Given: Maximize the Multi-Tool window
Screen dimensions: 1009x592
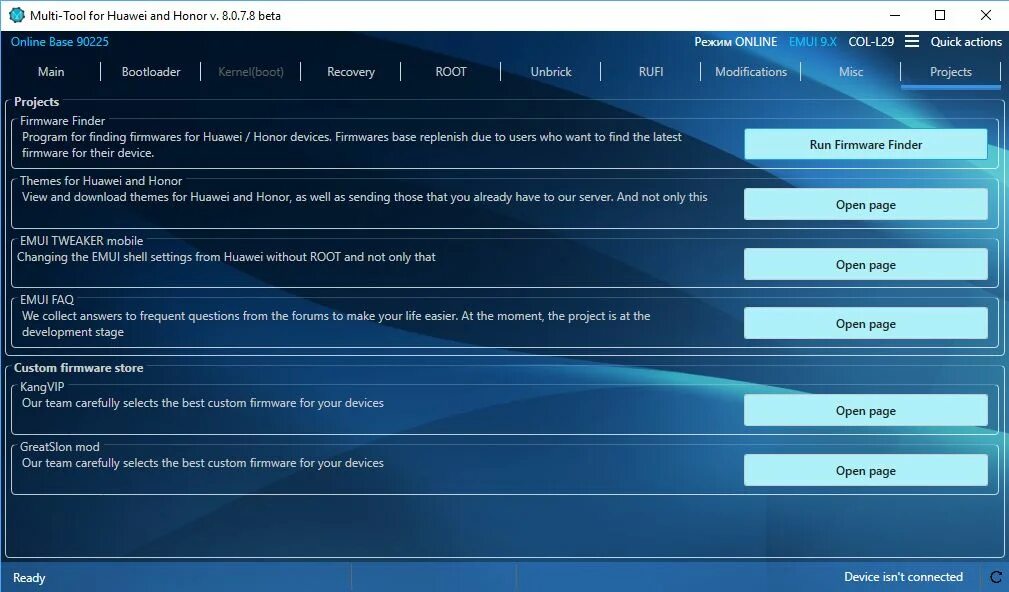Looking at the screenshot, I should coord(940,15).
